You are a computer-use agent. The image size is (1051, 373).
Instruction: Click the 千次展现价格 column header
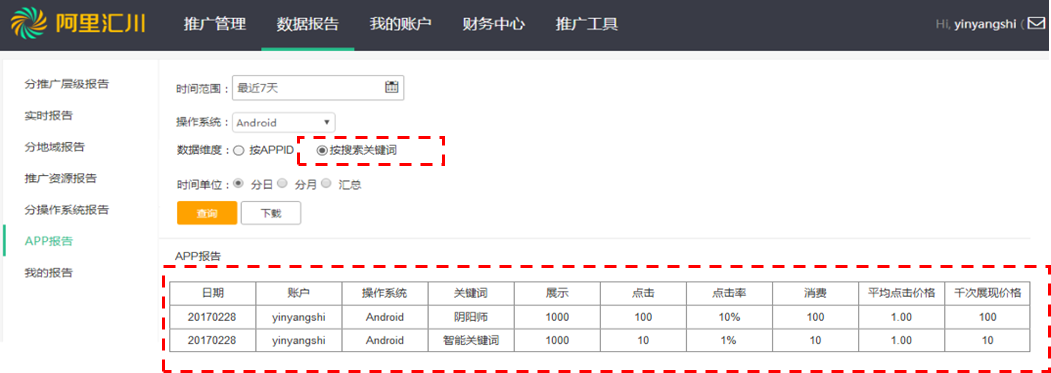(987, 293)
